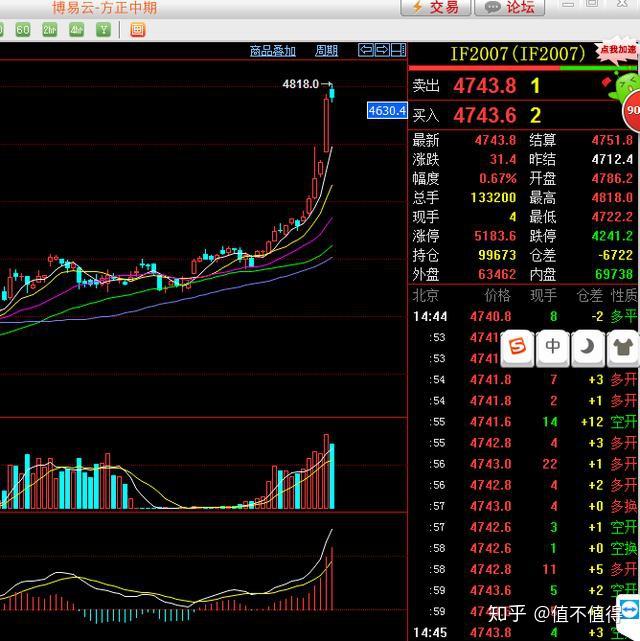Toggle the split-panel icon beside the arrows

click(398, 50)
